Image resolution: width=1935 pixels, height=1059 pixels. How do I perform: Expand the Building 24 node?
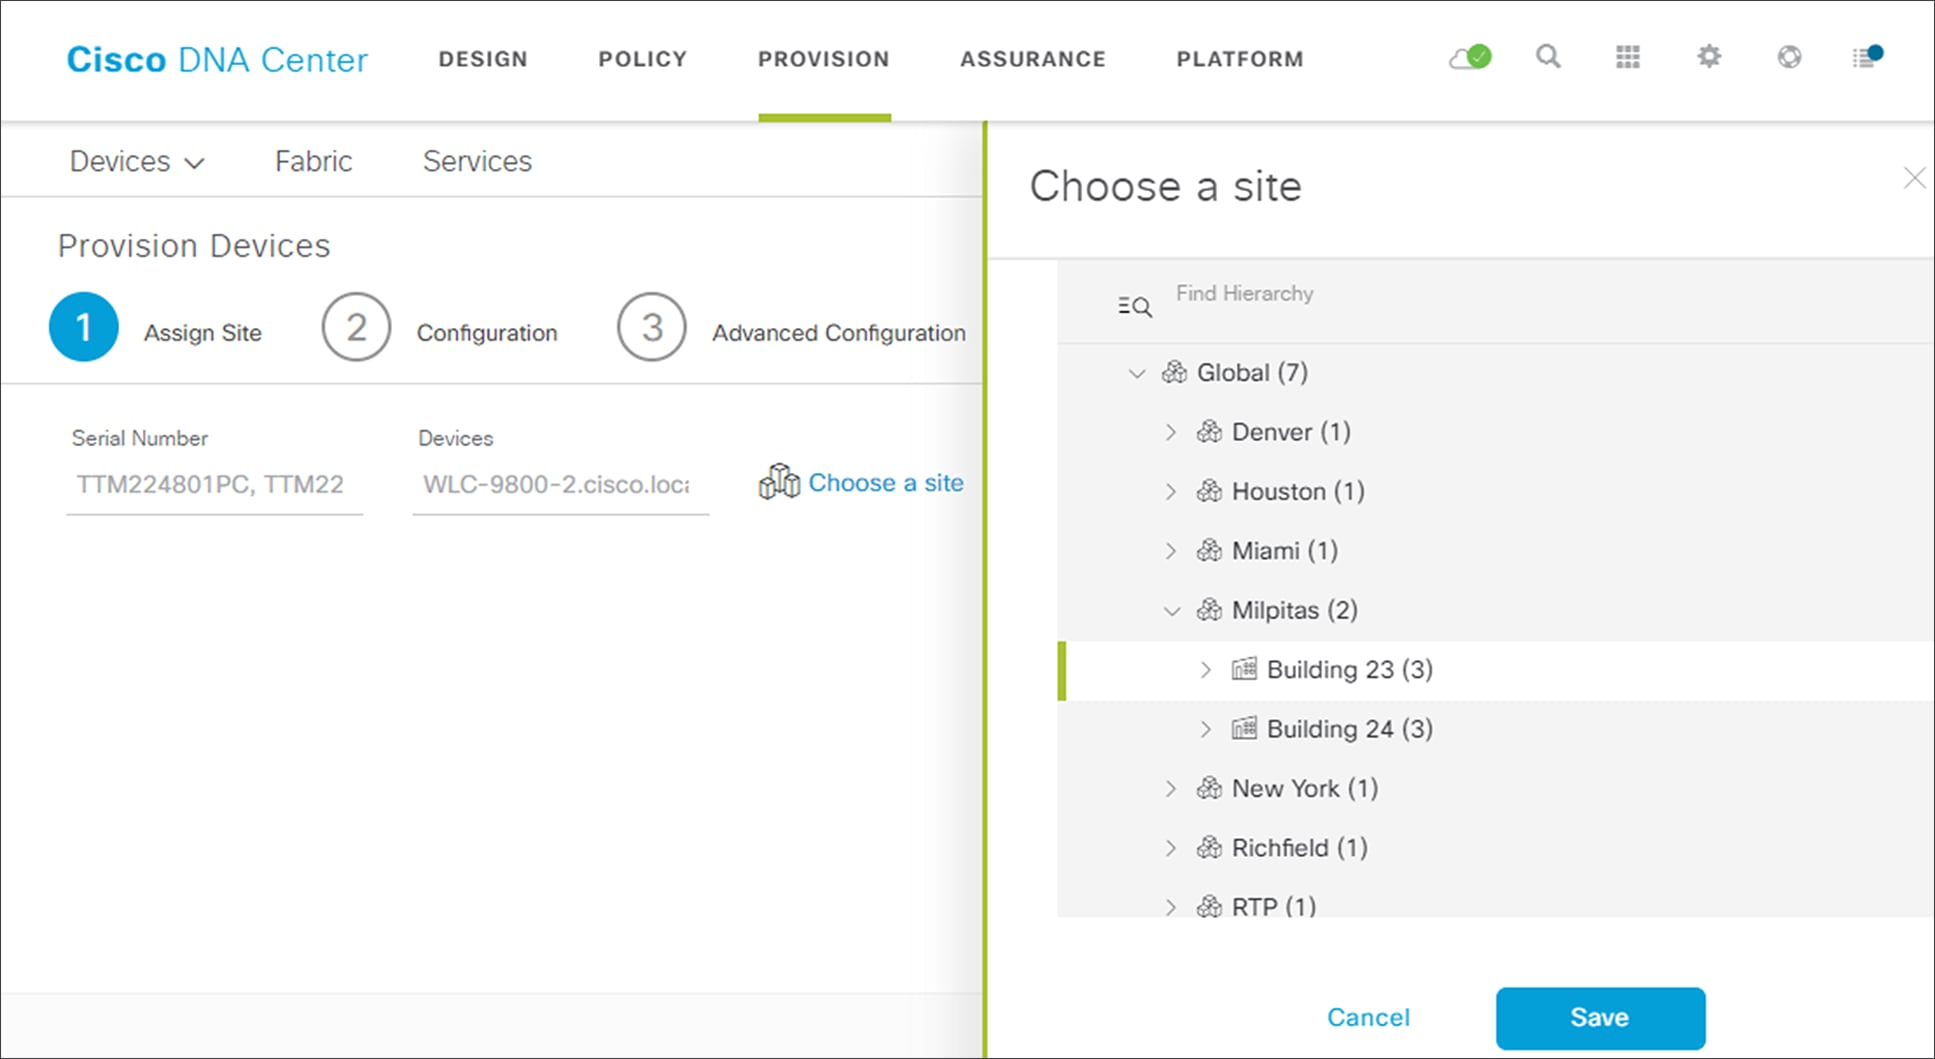1206,729
